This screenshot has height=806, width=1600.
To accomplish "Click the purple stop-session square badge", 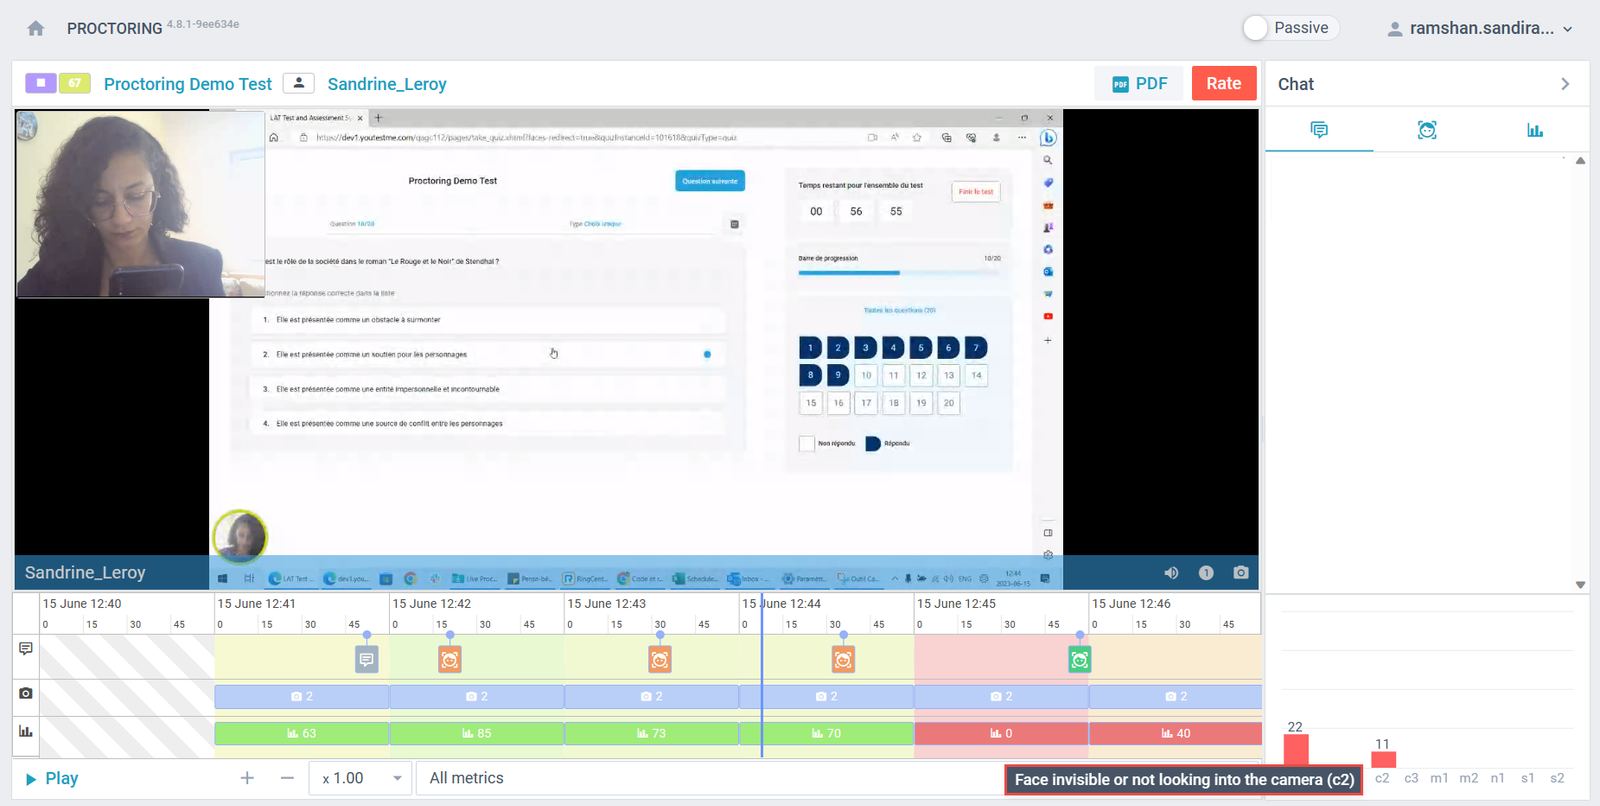I will [41, 83].
